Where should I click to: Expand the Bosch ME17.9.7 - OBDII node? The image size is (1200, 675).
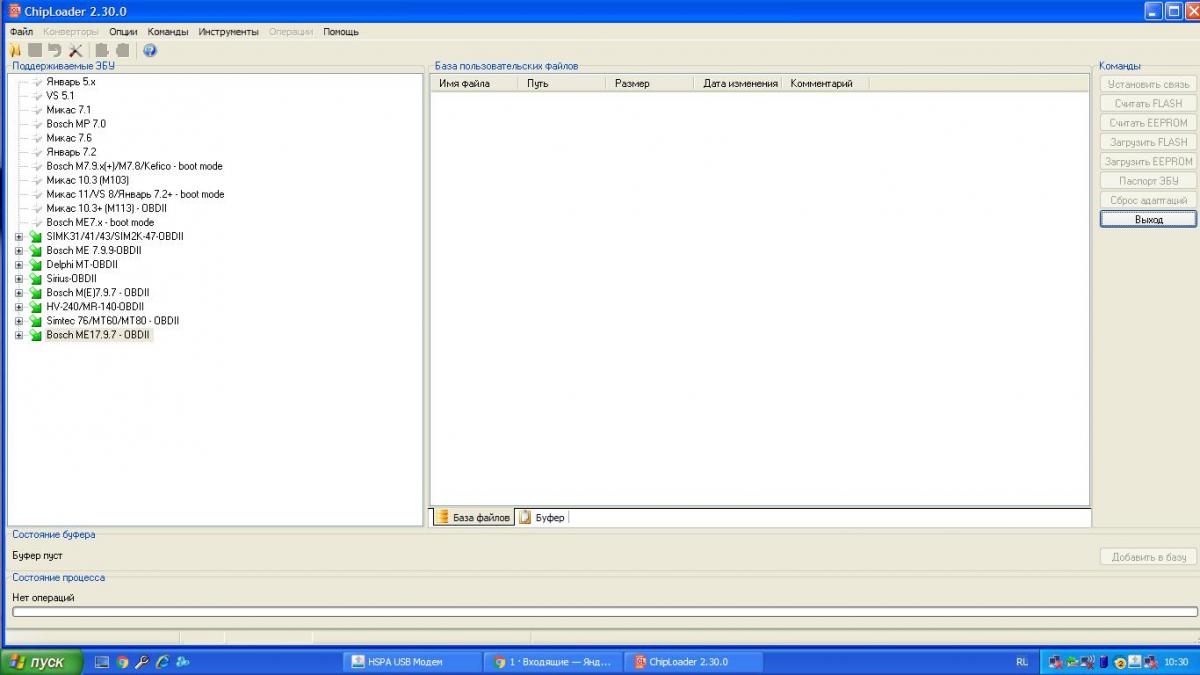19,335
